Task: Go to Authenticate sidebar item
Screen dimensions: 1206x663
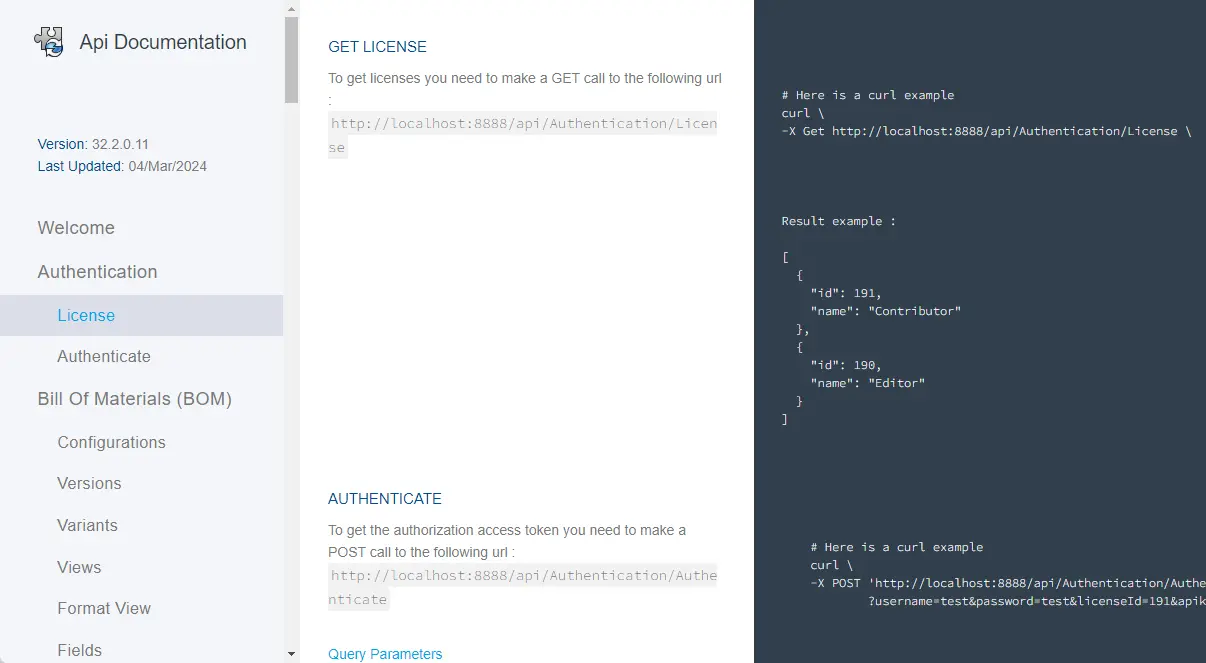Action: tap(104, 357)
